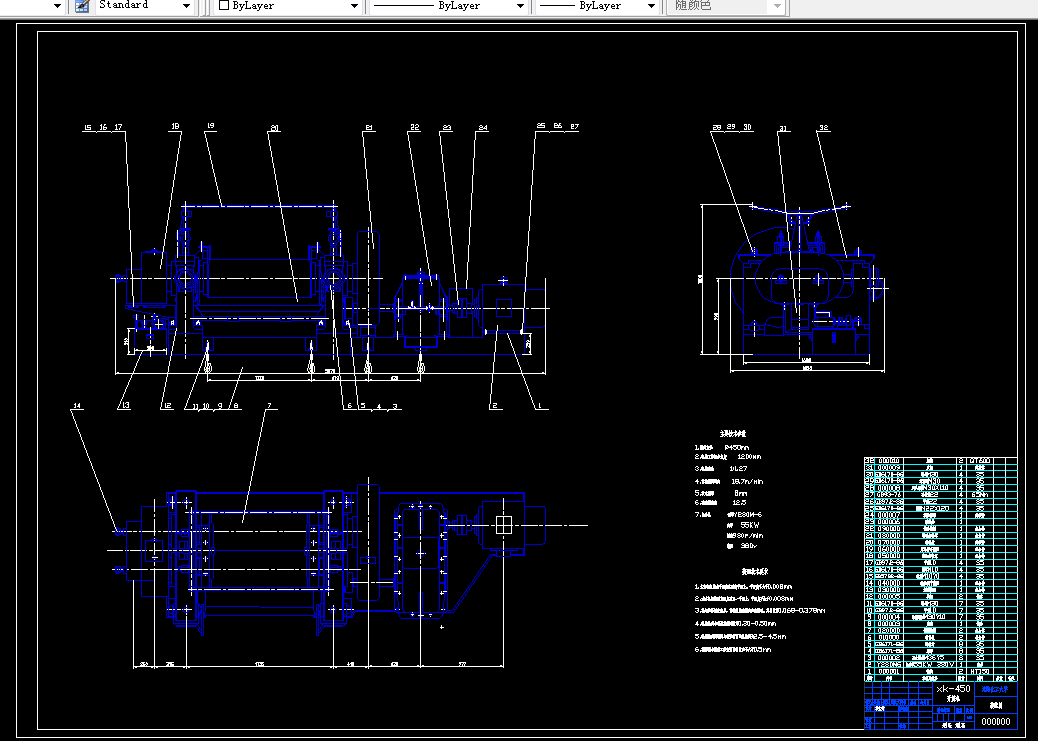Pick balloon number 15

[87, 128]
